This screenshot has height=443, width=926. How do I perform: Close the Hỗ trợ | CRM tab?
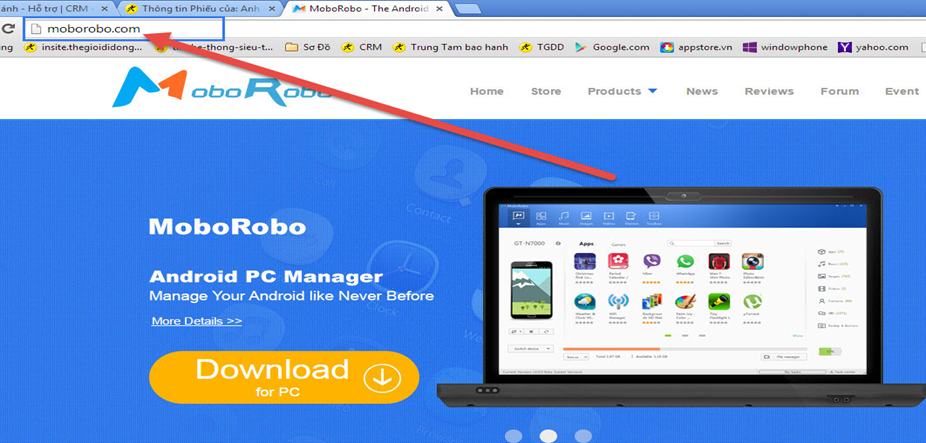105,9
